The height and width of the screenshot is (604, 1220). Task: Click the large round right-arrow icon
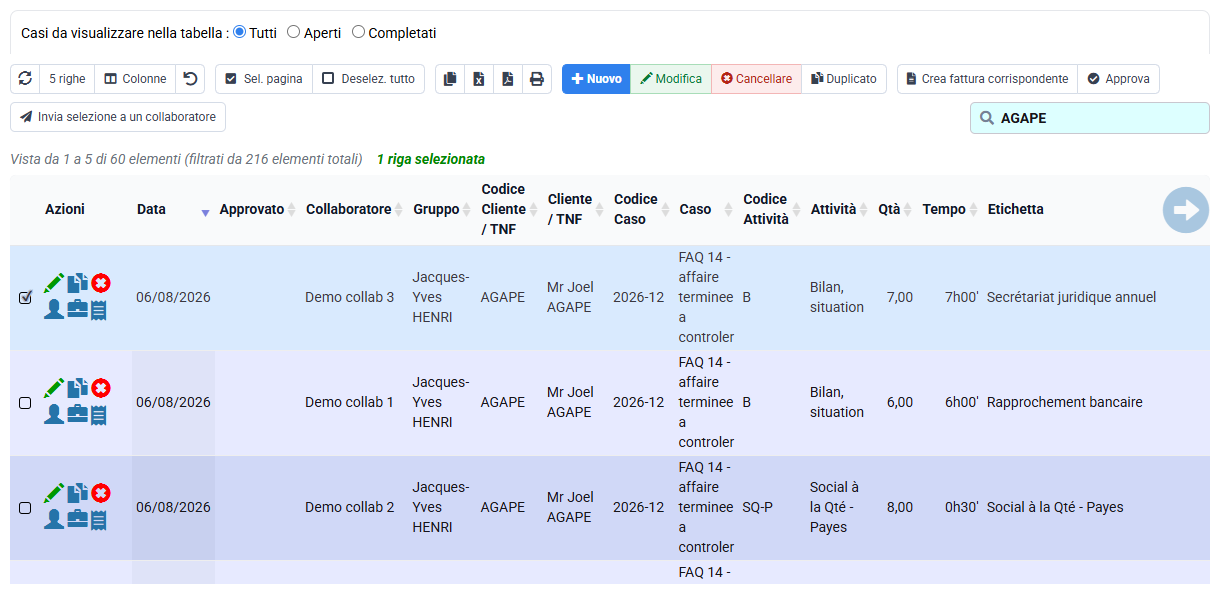pos(1186,210)
